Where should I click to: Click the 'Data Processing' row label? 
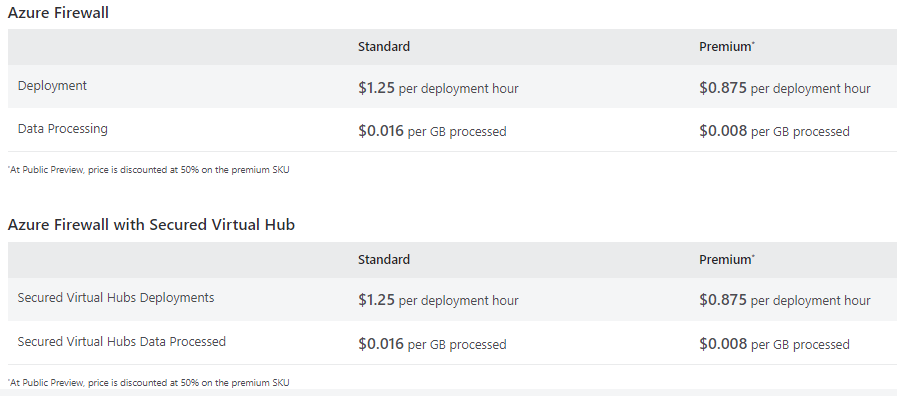pos(62,129)
